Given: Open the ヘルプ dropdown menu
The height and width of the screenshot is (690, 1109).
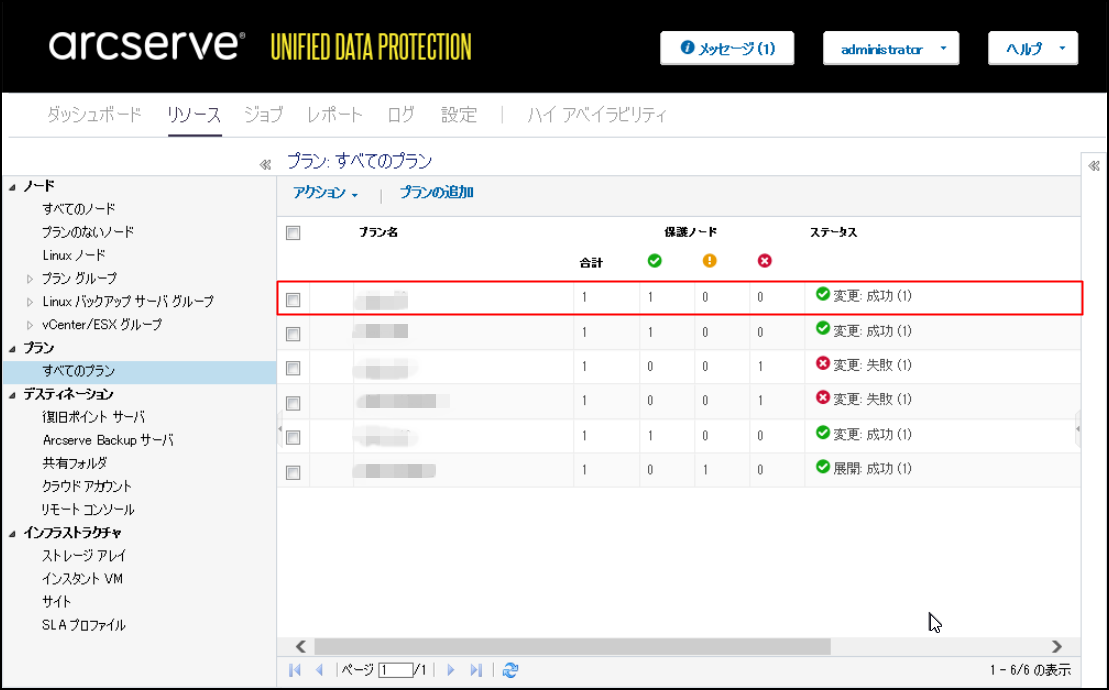Looking at the screenshot, I should pos(1033,48).
